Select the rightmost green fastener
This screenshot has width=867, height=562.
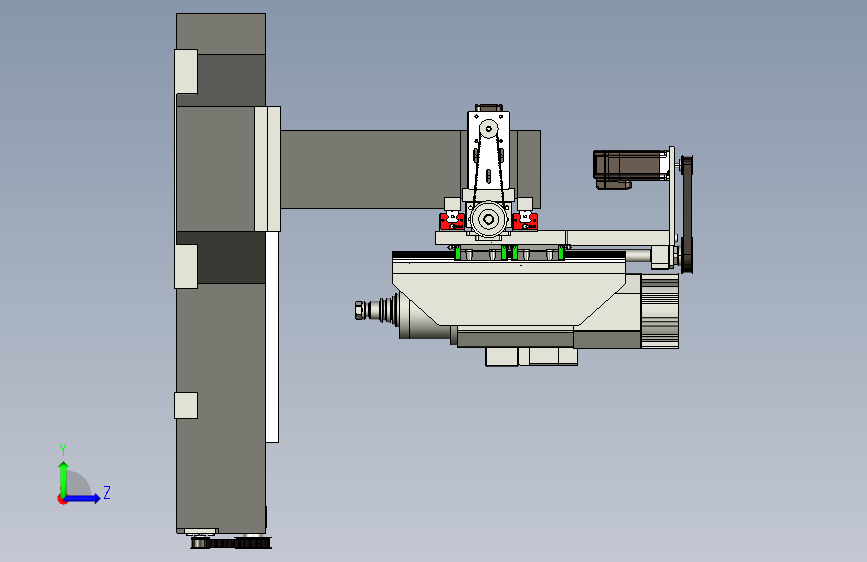561,253
